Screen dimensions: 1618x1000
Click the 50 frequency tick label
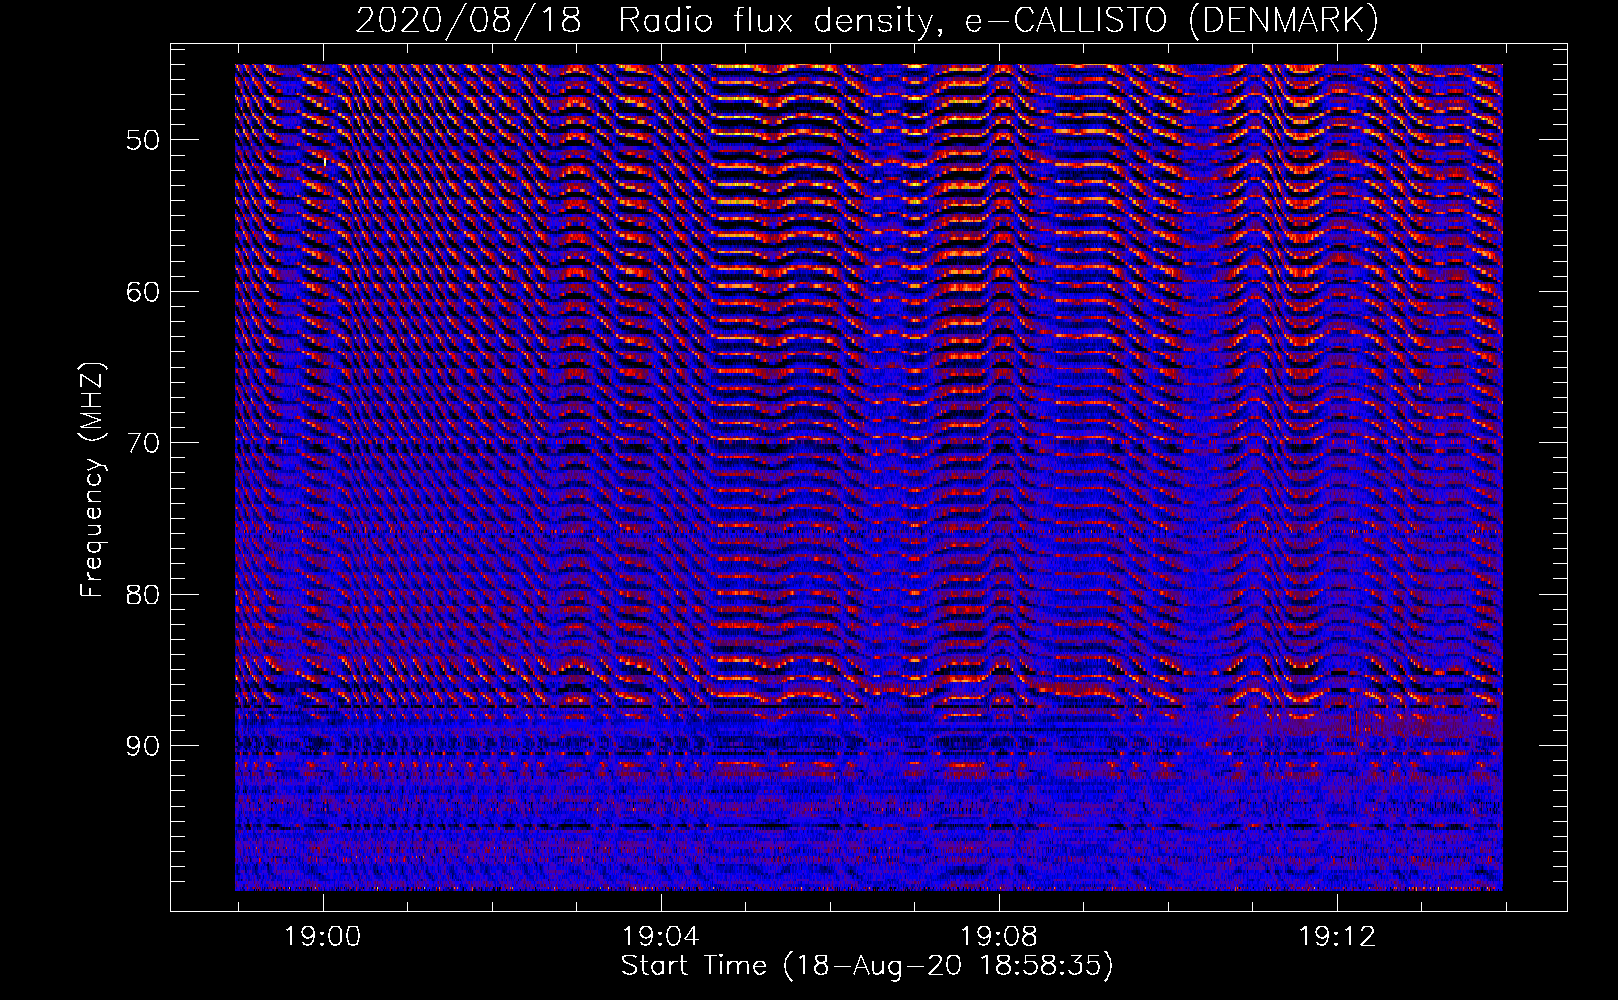pos(142,140)
